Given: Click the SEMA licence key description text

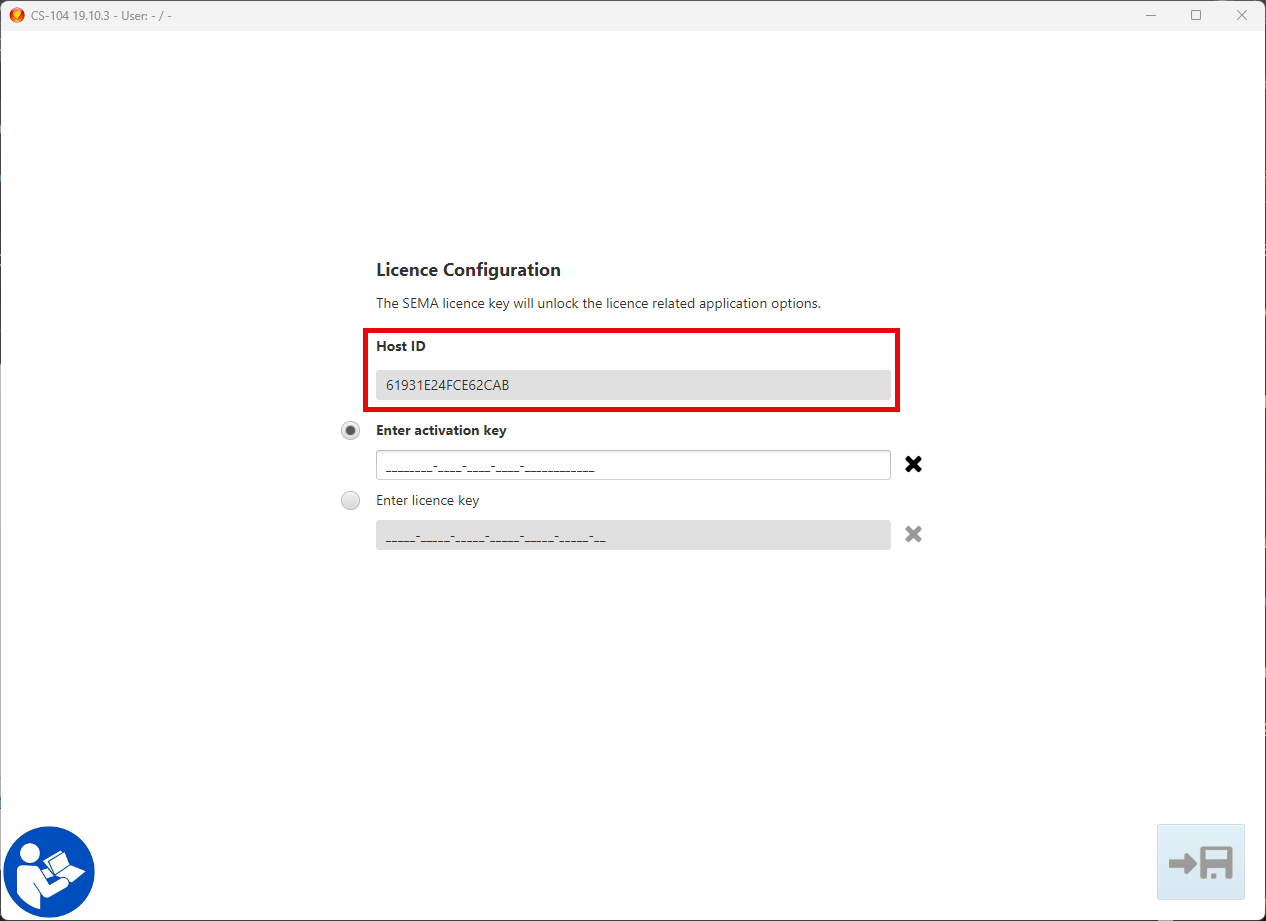Looking at the screenshot, I should [598, 303].
